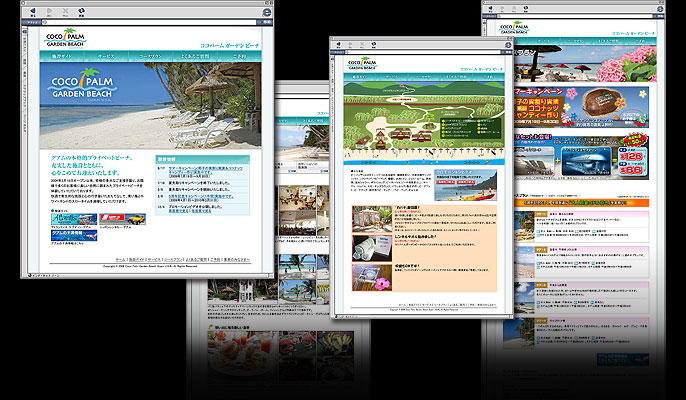Click the Go button beside the front-left address bar
Viewport: 686px width, 400px height.
[265, 22]
